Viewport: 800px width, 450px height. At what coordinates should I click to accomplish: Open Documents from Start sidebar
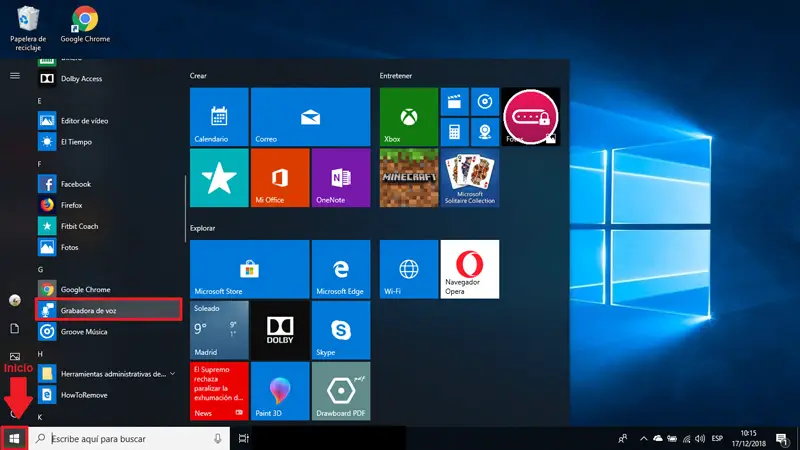[x=15, y=329]
